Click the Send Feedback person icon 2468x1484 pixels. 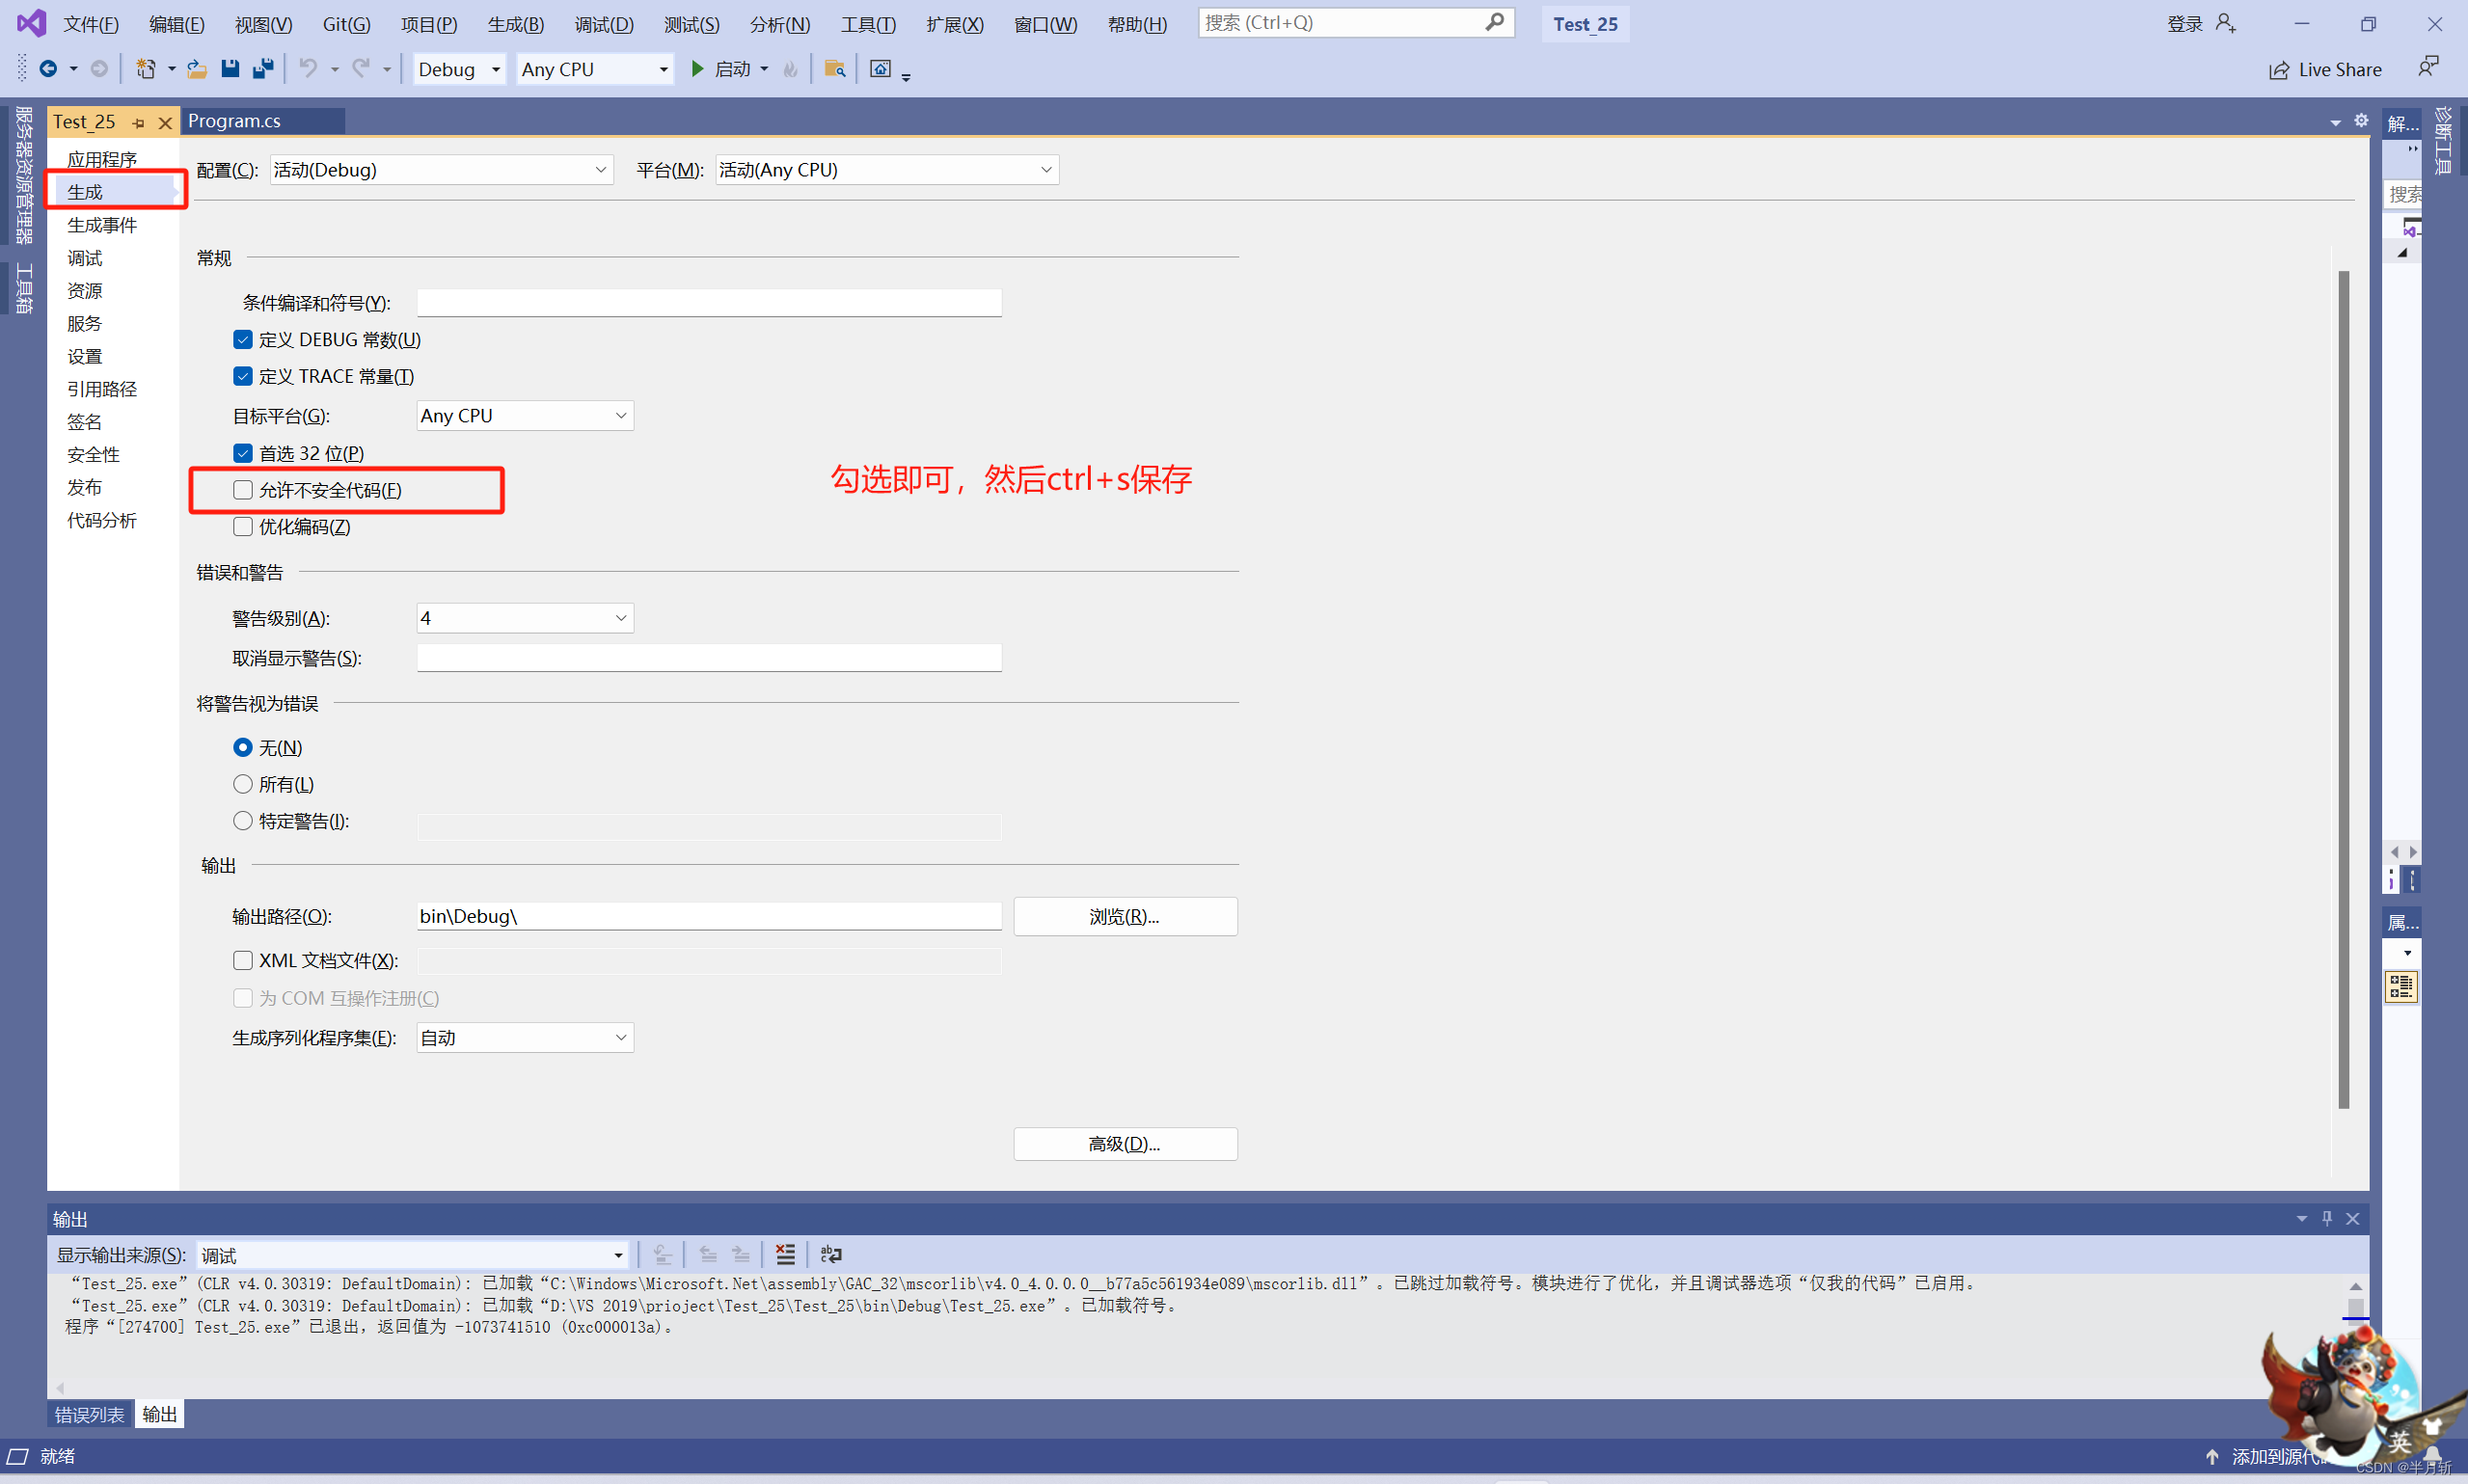pos(2428,67)
